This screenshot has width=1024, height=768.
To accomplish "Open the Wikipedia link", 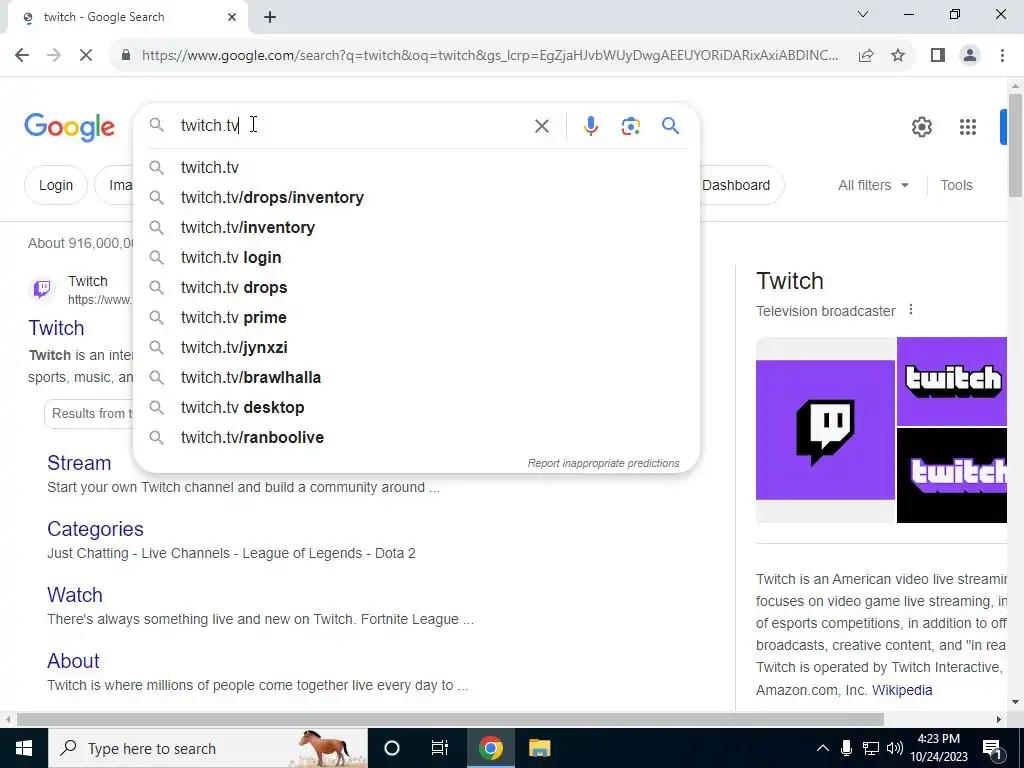I will pos(902,690).
